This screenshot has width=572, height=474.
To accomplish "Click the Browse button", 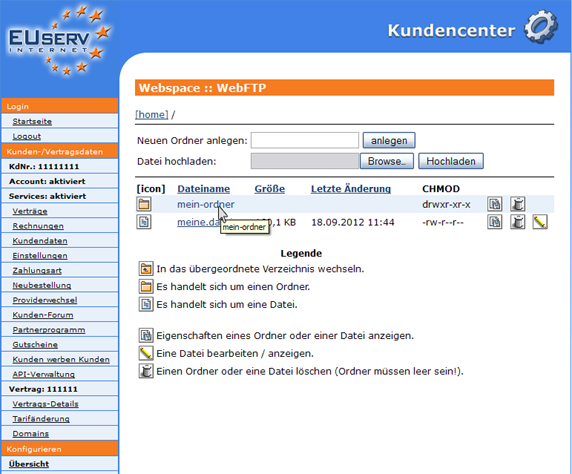I will pyautogui.click(x=387, y=161).
